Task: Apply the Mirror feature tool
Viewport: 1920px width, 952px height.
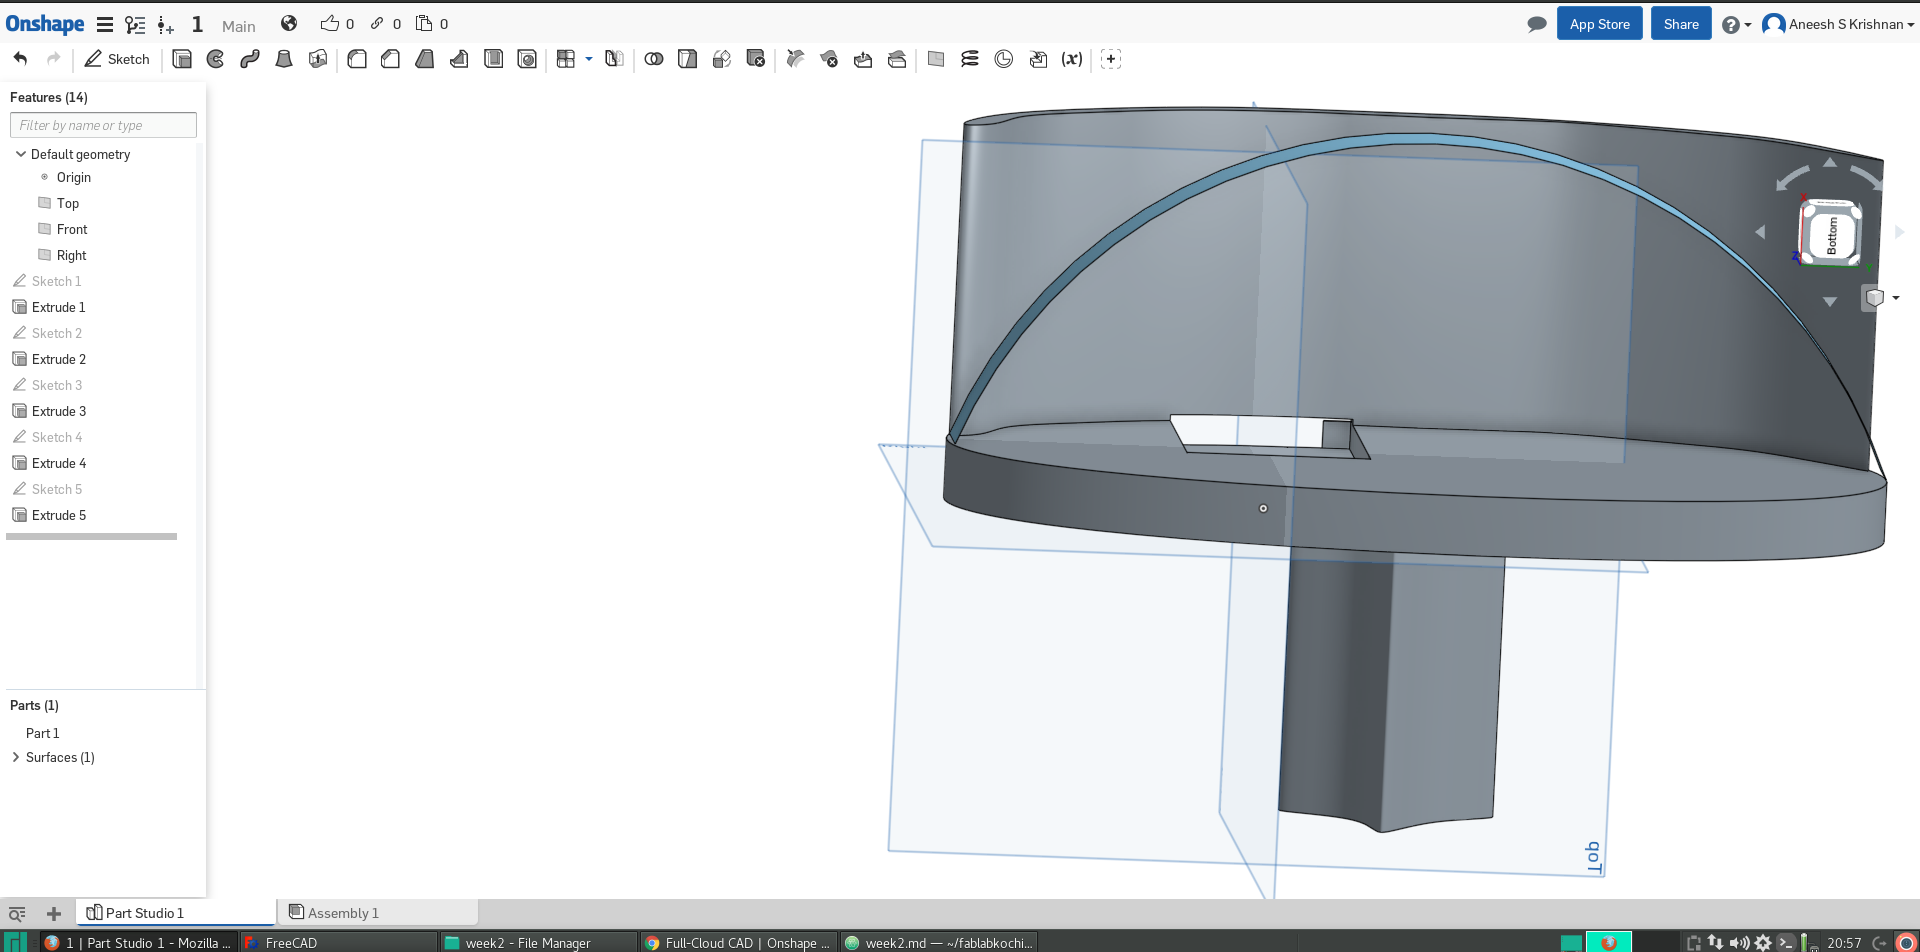Action: pos(614,59)
